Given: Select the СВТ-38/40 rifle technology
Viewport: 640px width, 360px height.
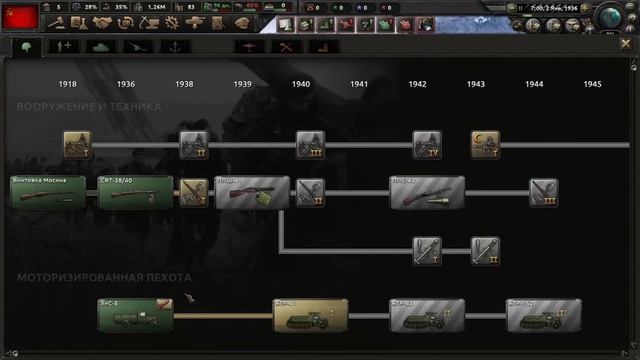Looking at the screenshot, I should tap(136, 193).
